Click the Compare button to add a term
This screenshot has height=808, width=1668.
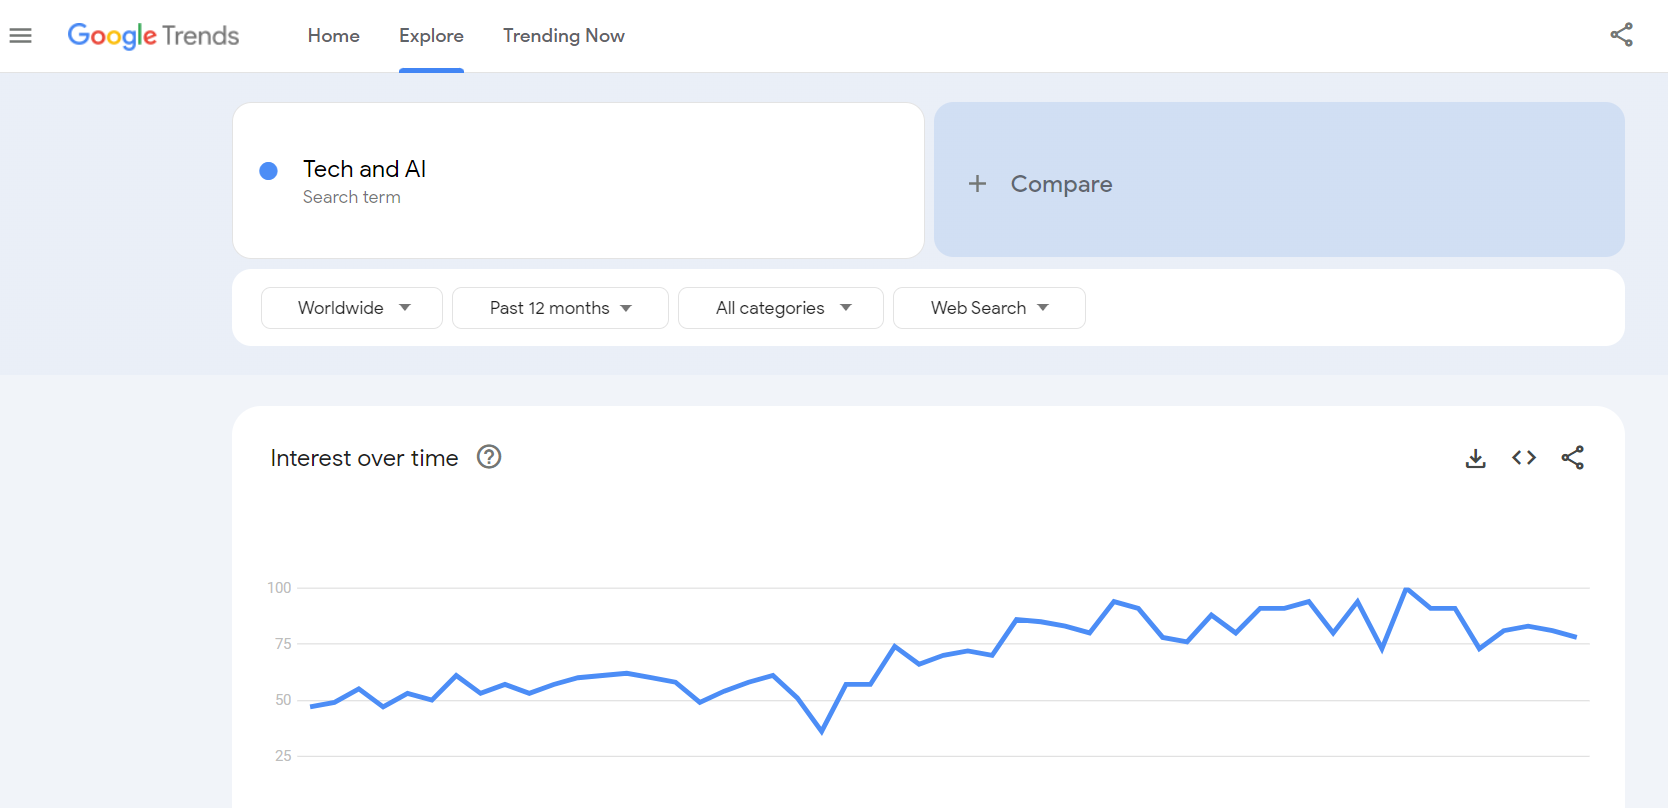[x=1061, y=184]
